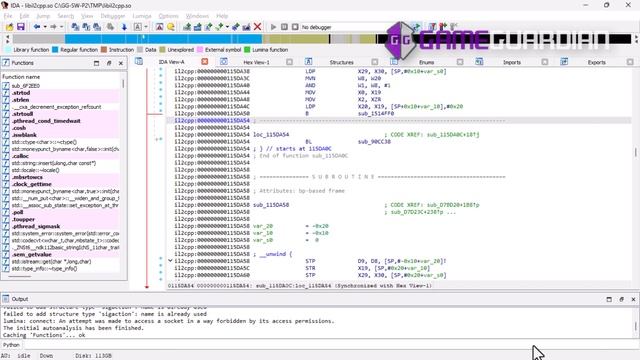The height and width of the screenshot is (360, 640).
Task: Close the IDA View-A tab
Action: point(205,62)
